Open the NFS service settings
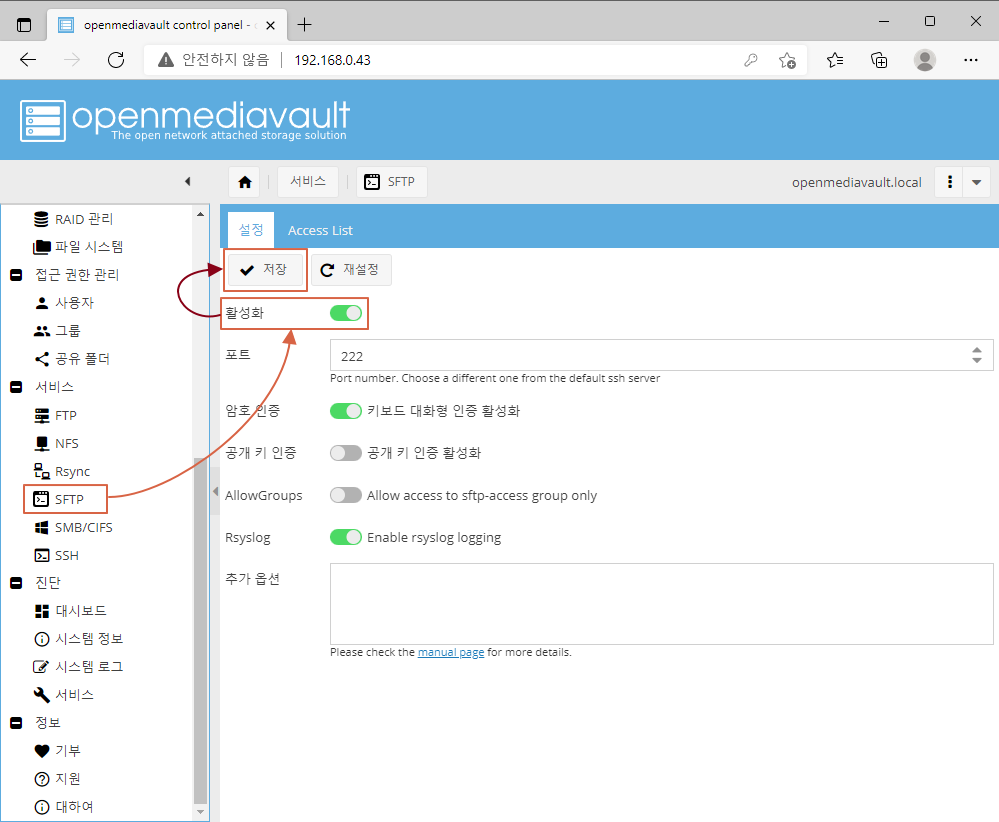 point(56,443)
